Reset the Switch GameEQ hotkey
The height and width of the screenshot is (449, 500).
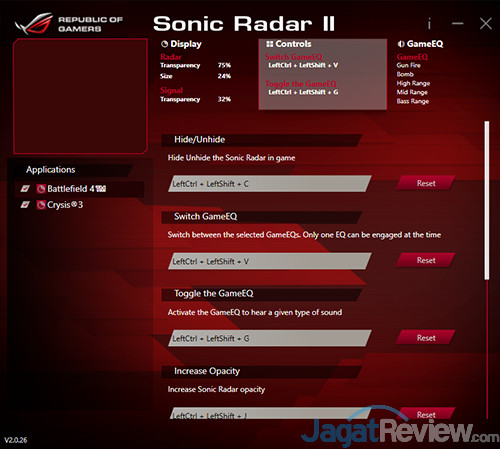click(x=426, y=260)
